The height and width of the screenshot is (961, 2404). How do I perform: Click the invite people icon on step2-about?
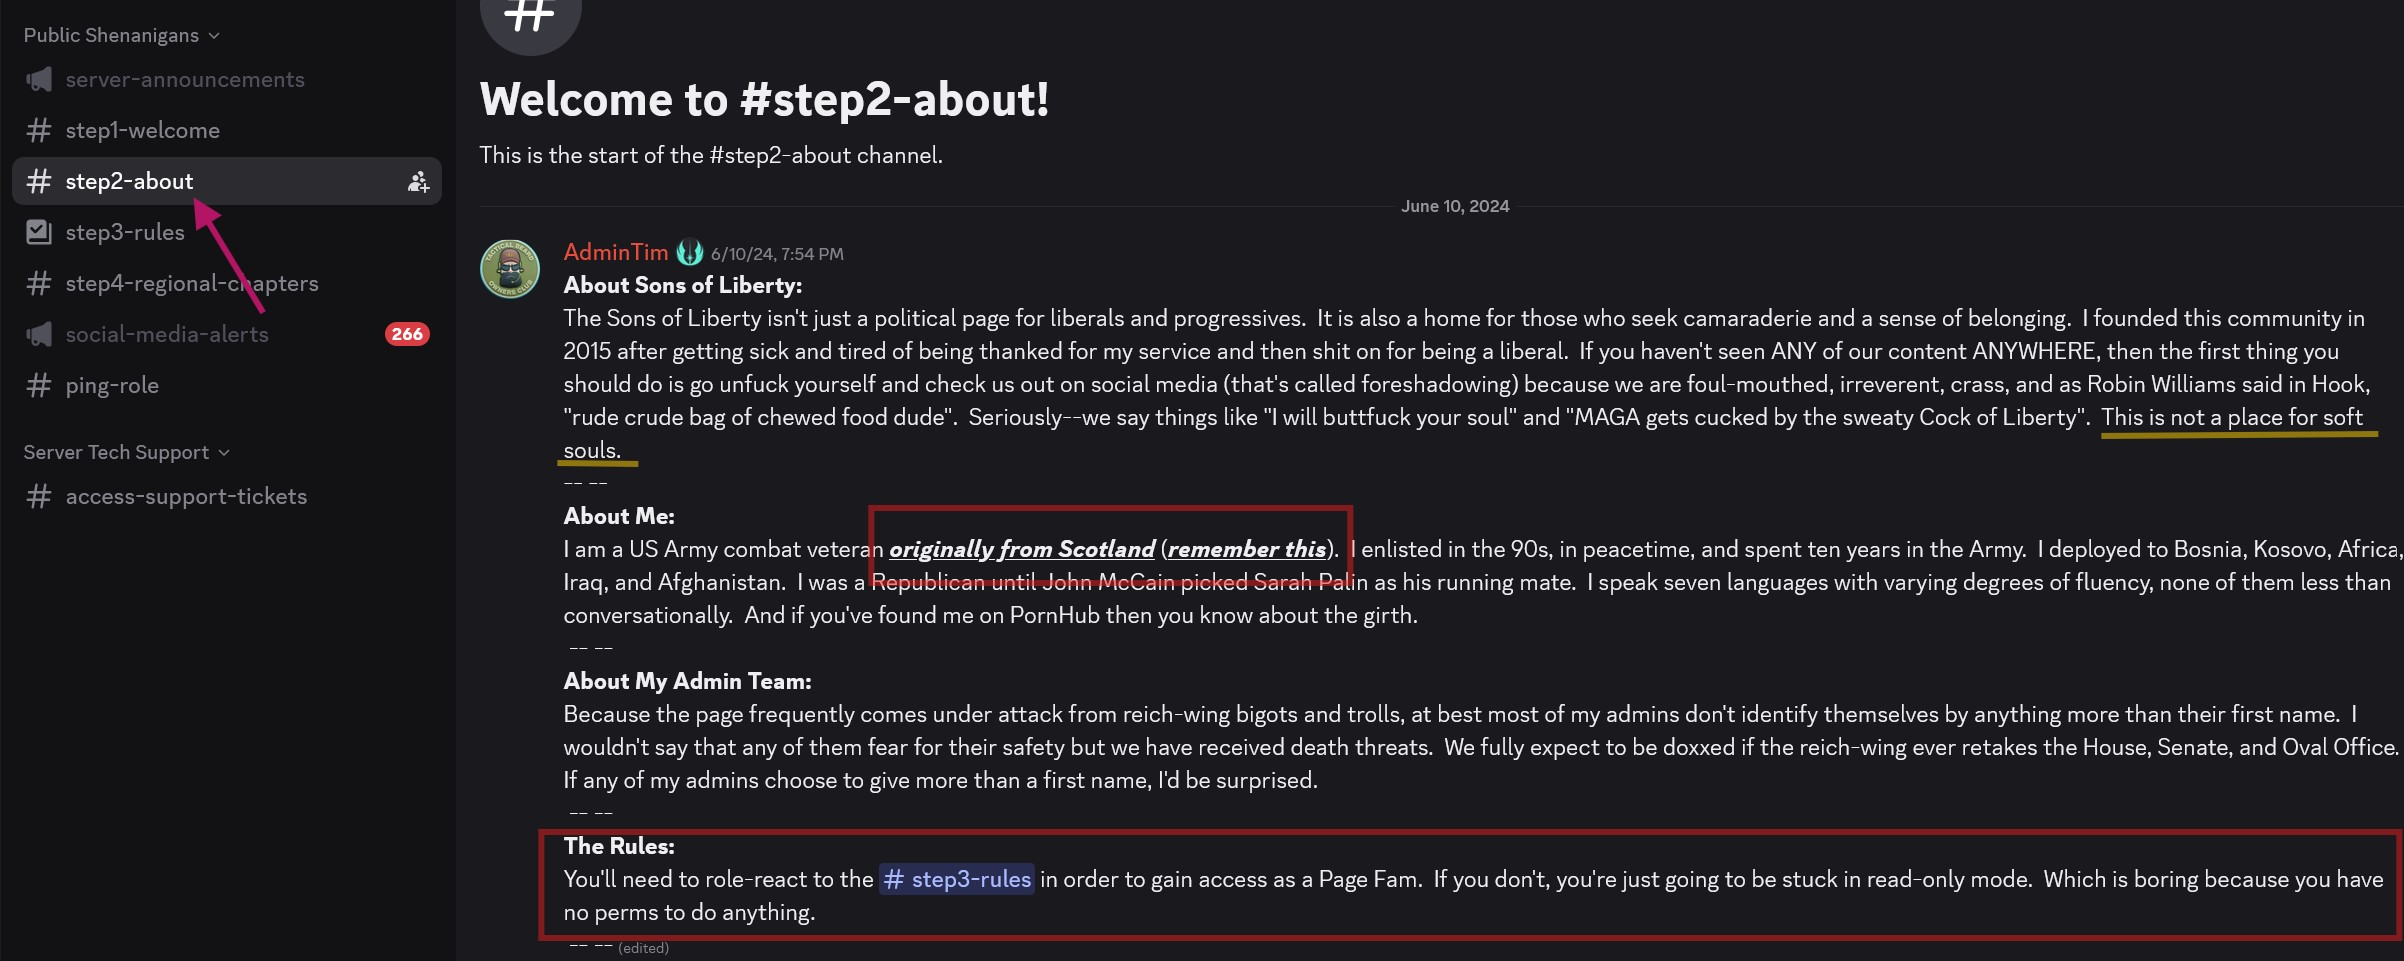coord(418,181)
